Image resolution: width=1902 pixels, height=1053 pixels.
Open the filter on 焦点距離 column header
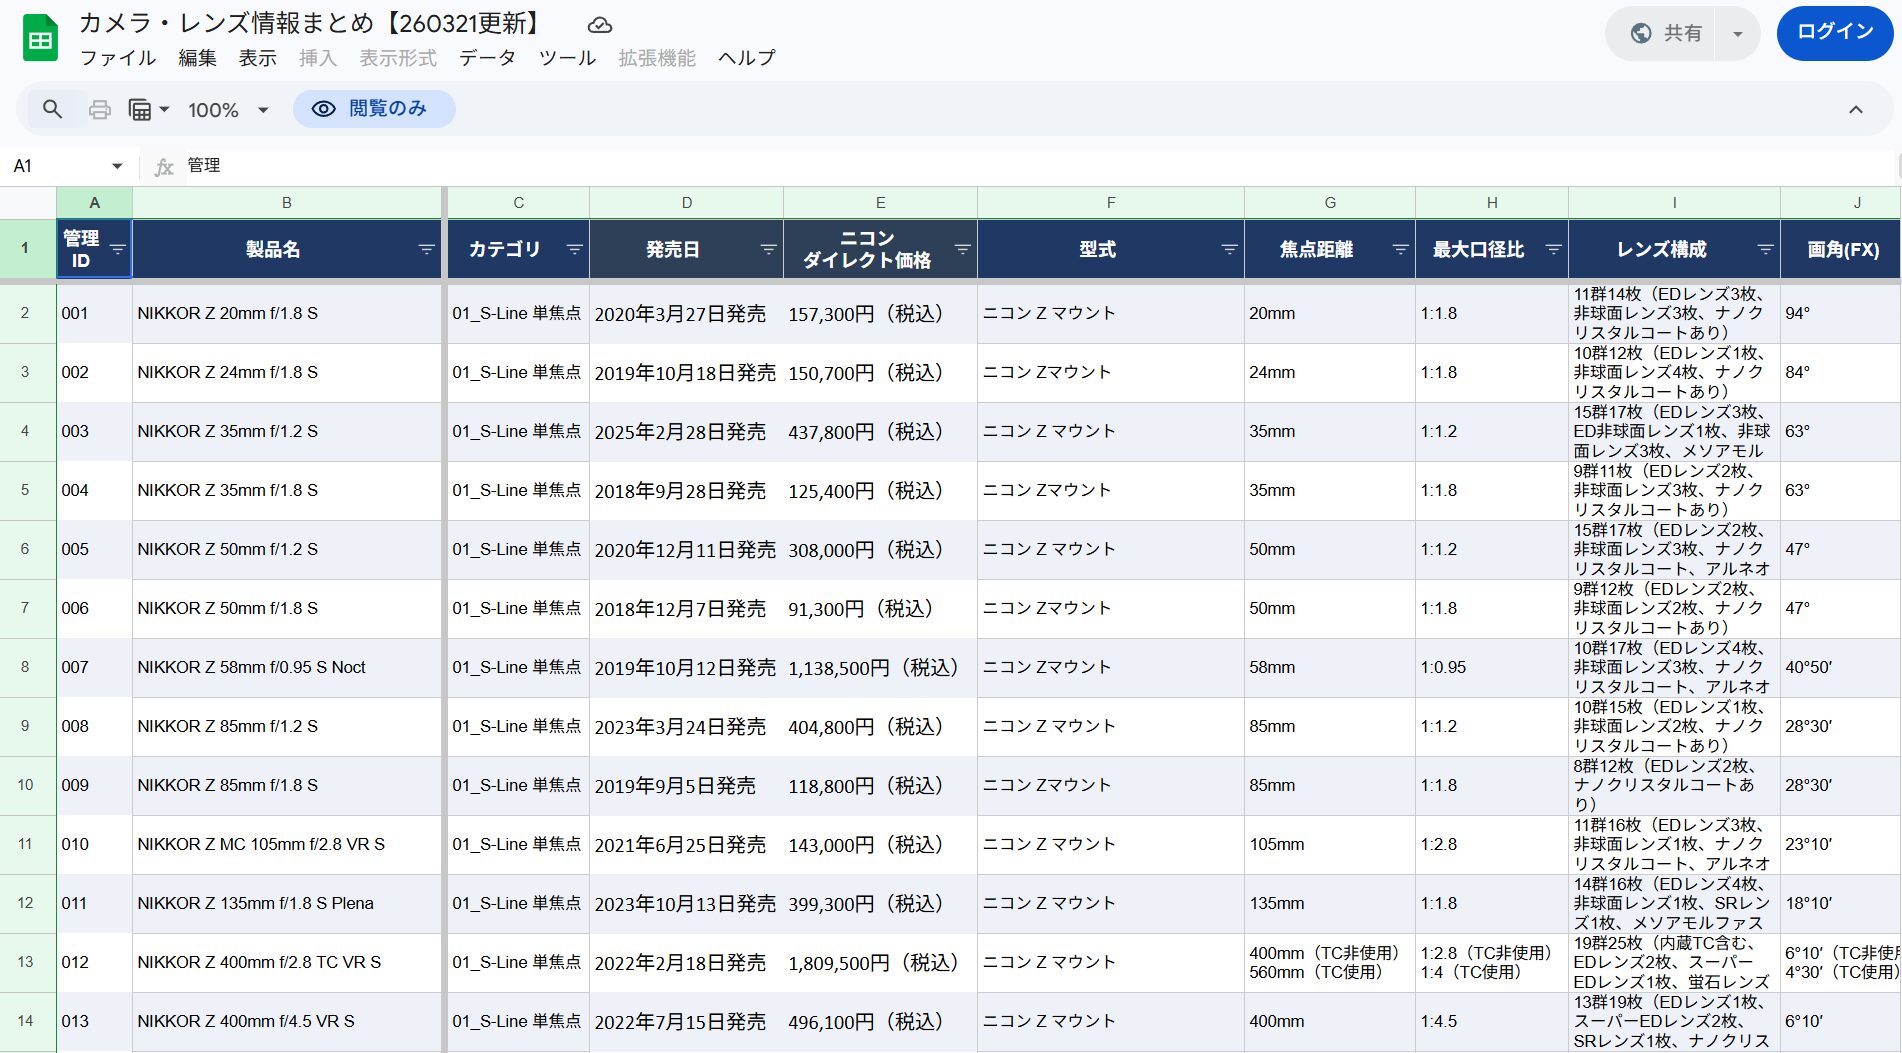point(1400,249)
